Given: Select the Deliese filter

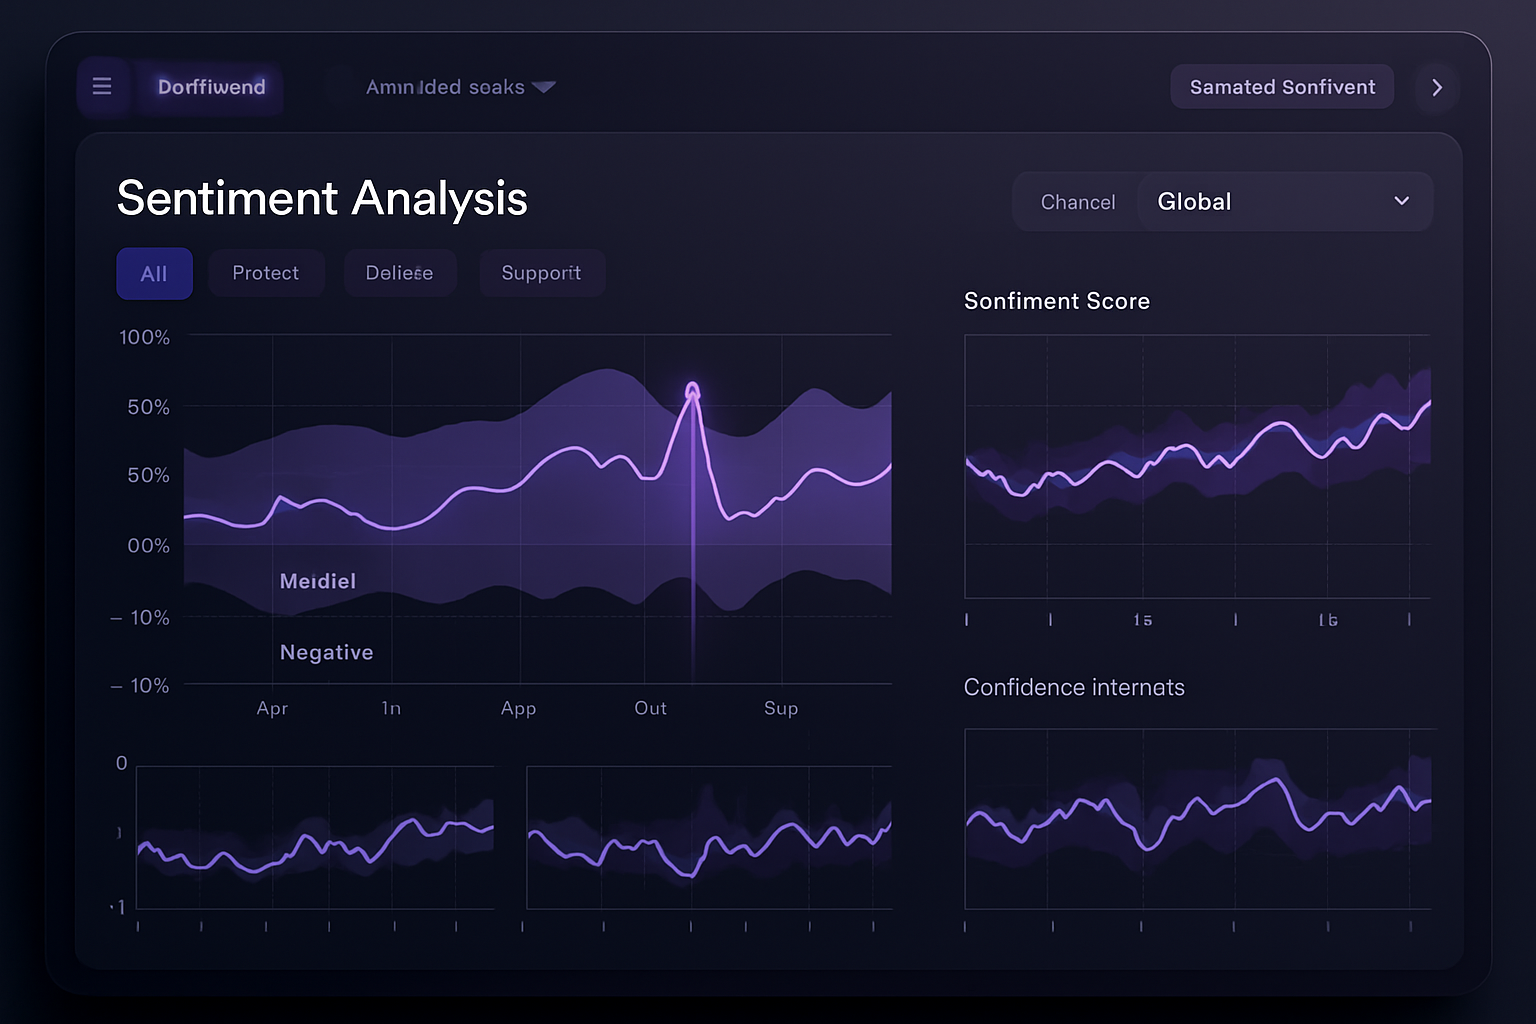Looking at the screenshot, I should pos(400,273).
